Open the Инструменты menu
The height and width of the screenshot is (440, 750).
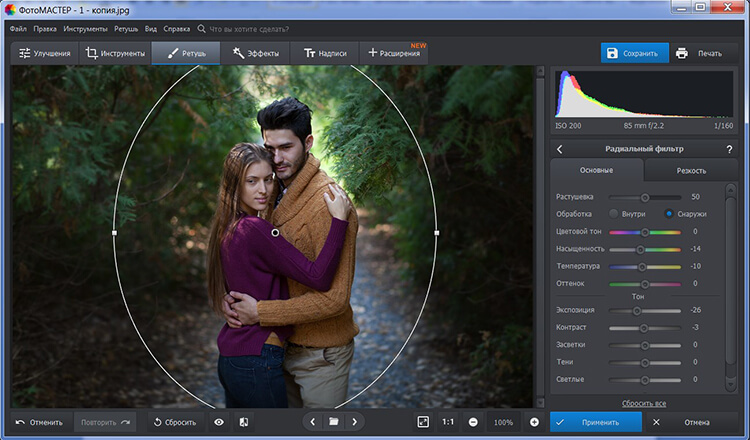pyautogui.click(x=87, y=30)
